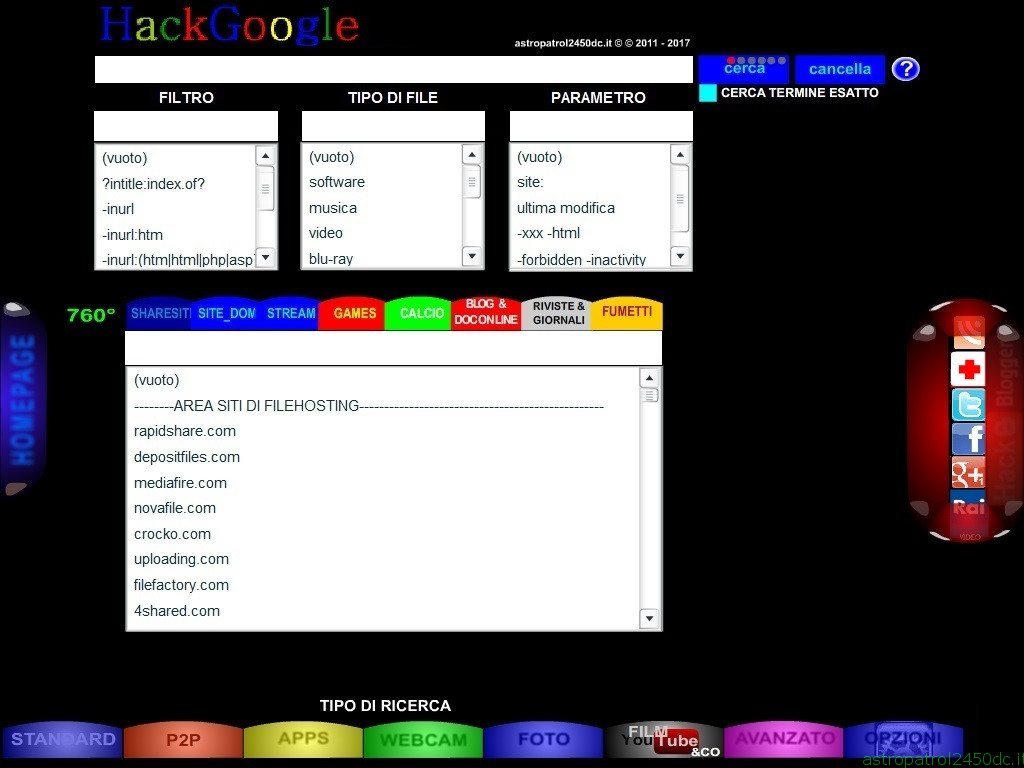Open the Facebook icon
The width and height of the screenshot is (1024, 768).
click(968, 438)
